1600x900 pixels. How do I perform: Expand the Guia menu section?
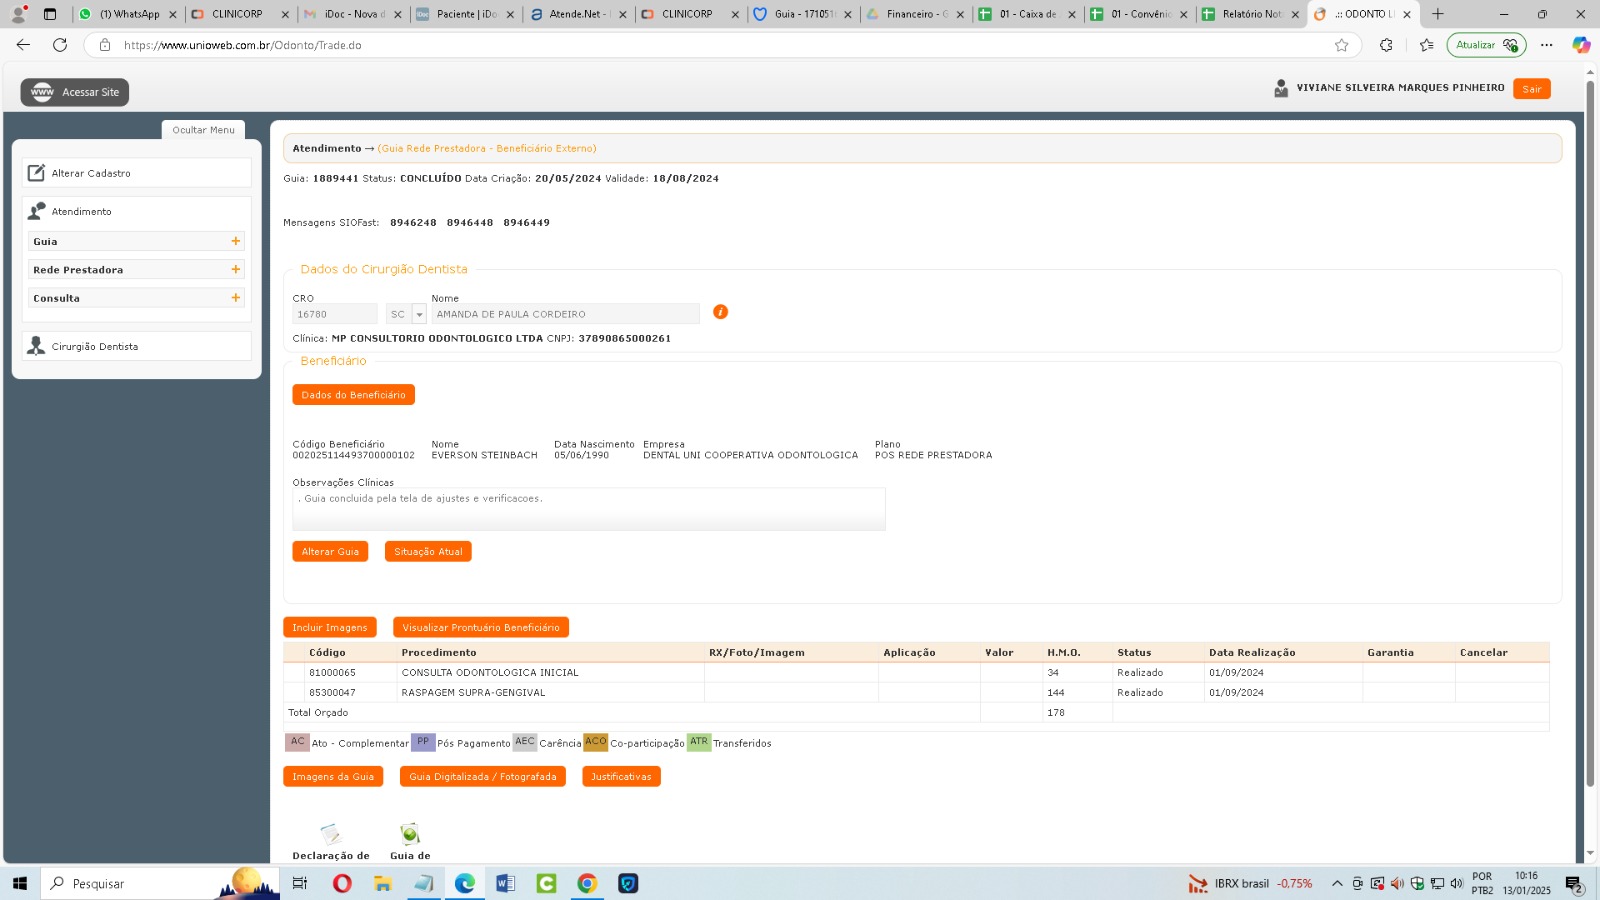pyautogui.click(x=236, y=241)
